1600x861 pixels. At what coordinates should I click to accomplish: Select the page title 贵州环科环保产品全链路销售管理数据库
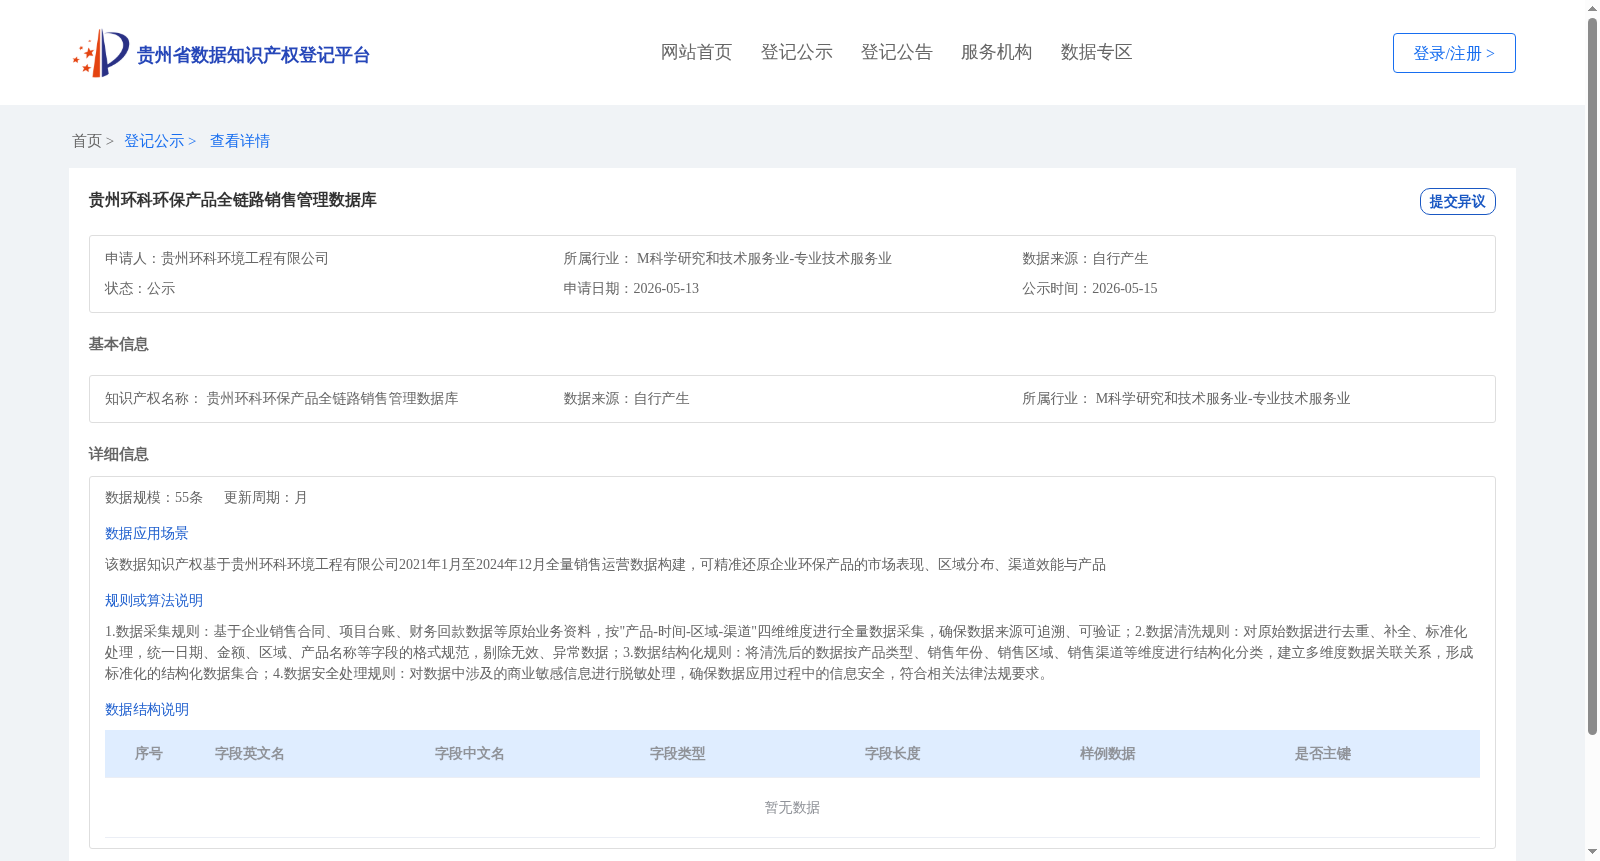point(233,200)
